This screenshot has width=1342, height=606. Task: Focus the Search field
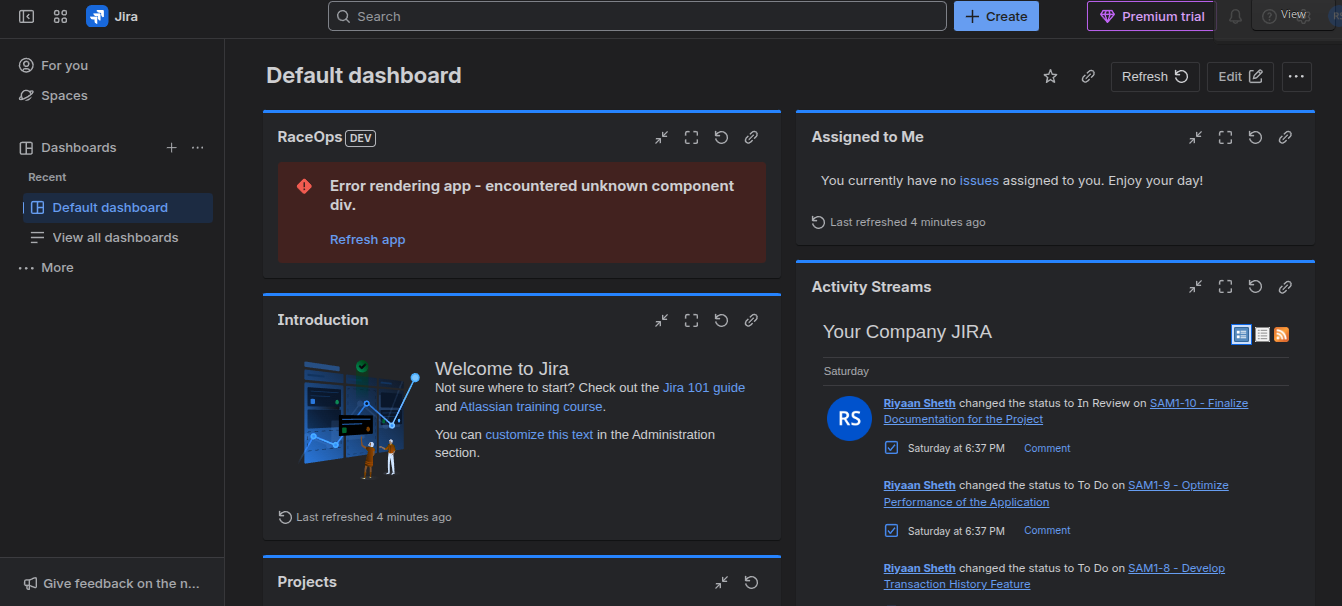pos(637,16)
